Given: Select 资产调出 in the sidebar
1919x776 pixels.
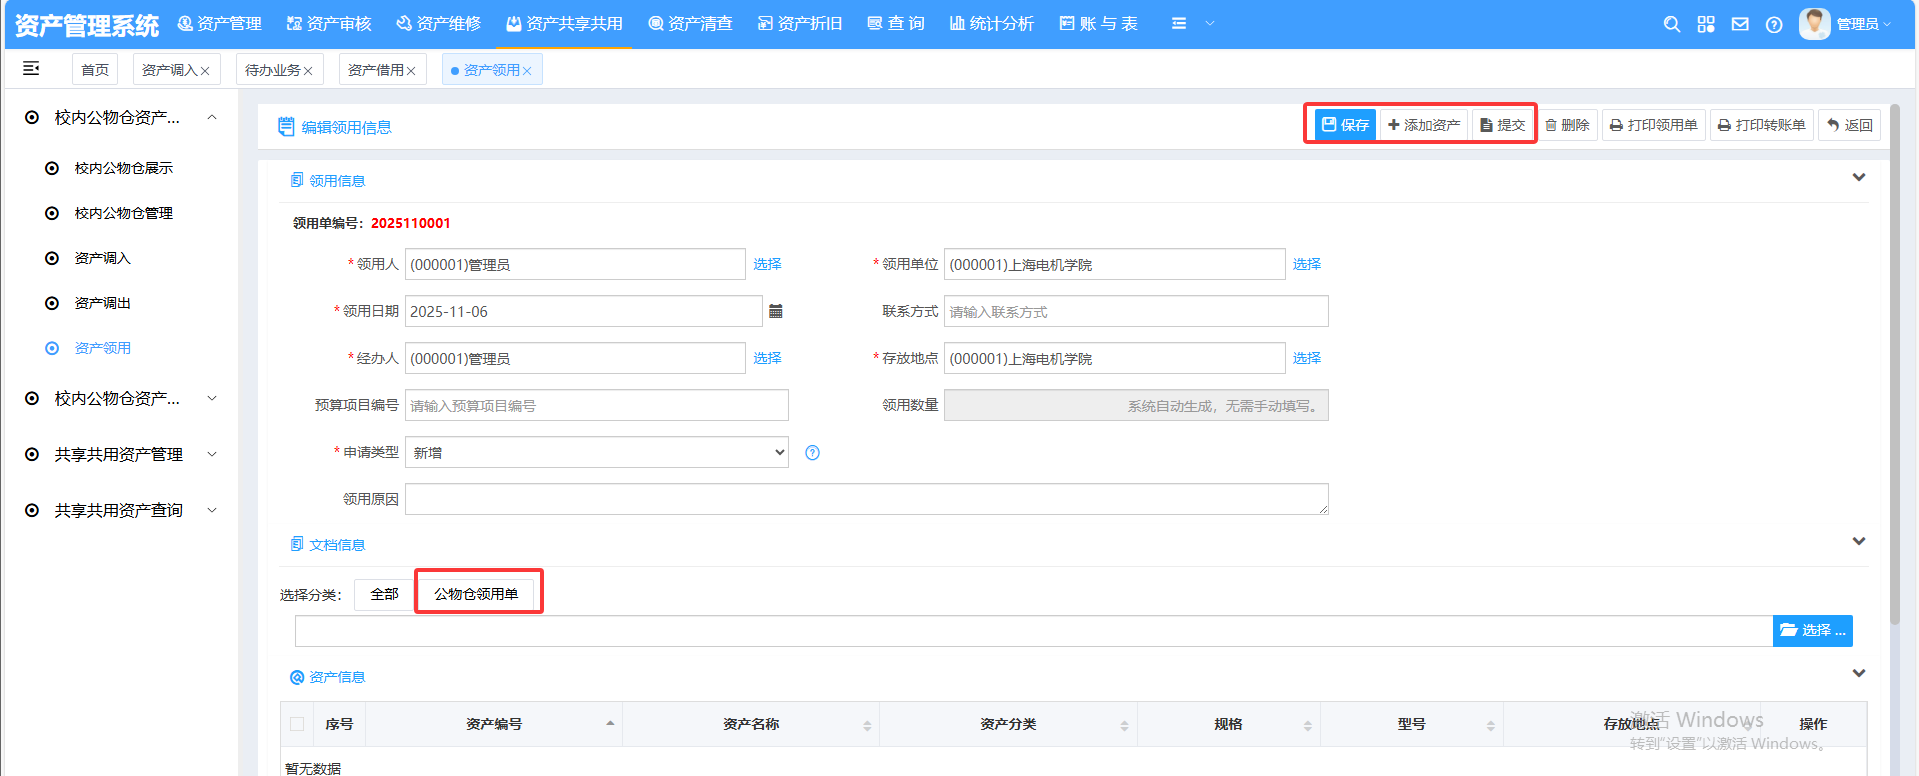Looking at the screenshot, I should pos(102,303).
